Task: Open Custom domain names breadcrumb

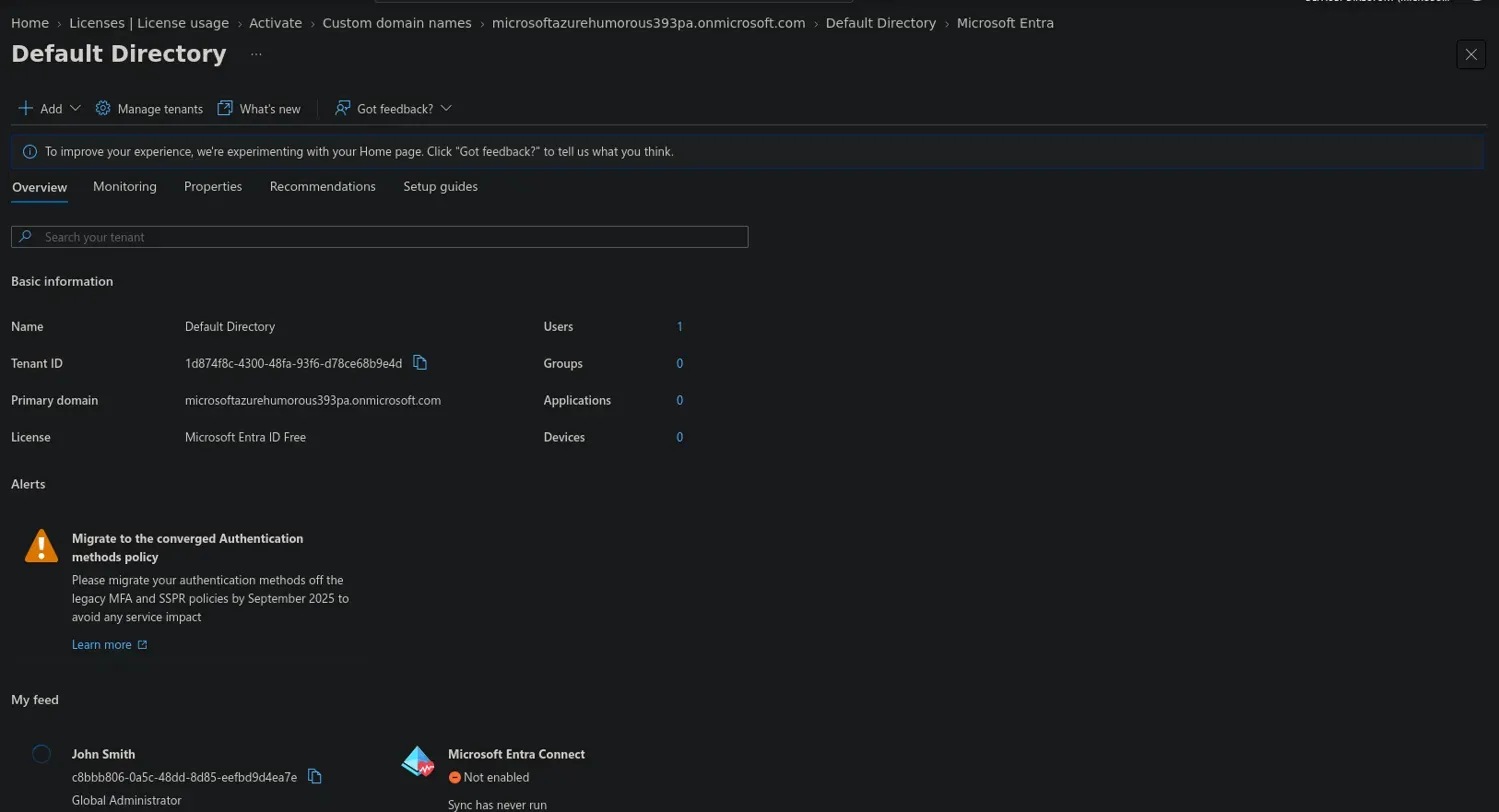Action: pos(397,23)
